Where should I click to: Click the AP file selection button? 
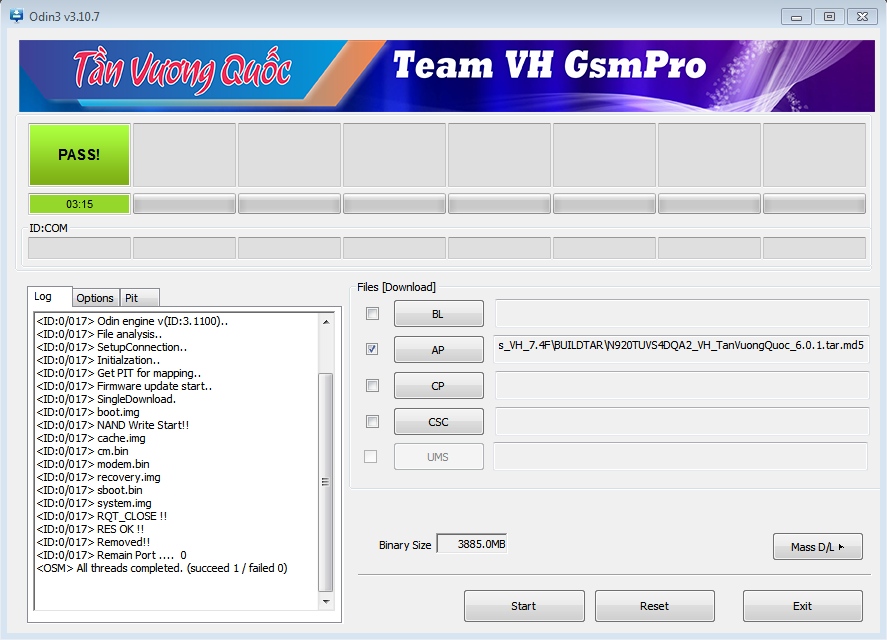pos(438,350)
